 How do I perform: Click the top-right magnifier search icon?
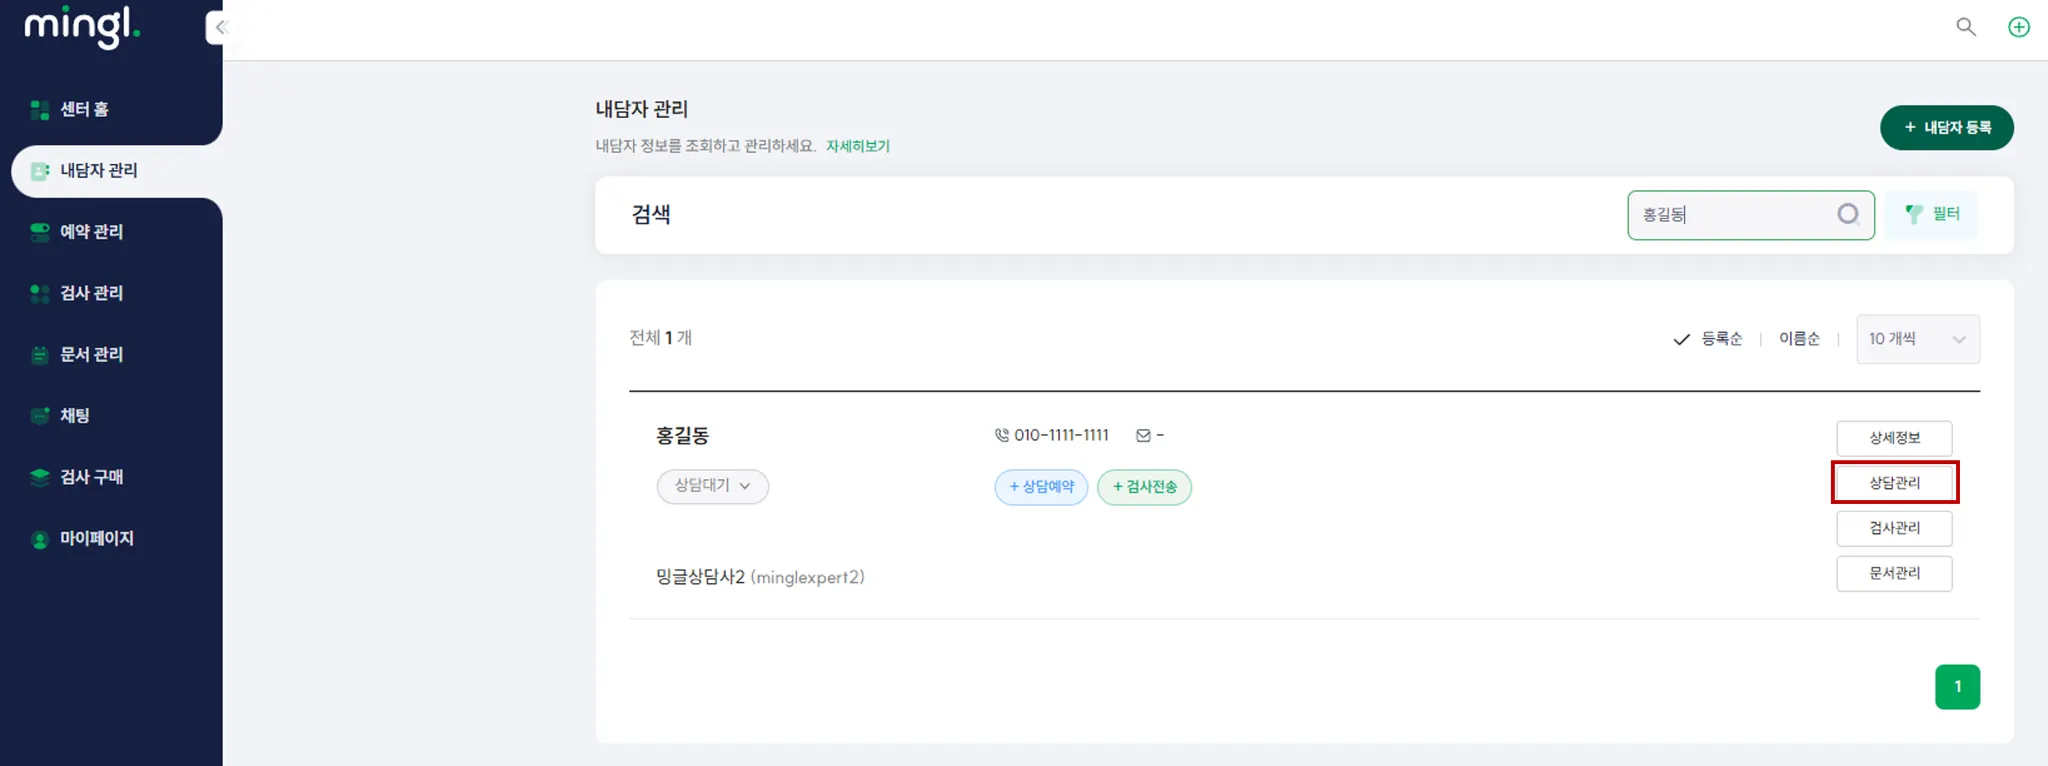[x=1965, y=27]
